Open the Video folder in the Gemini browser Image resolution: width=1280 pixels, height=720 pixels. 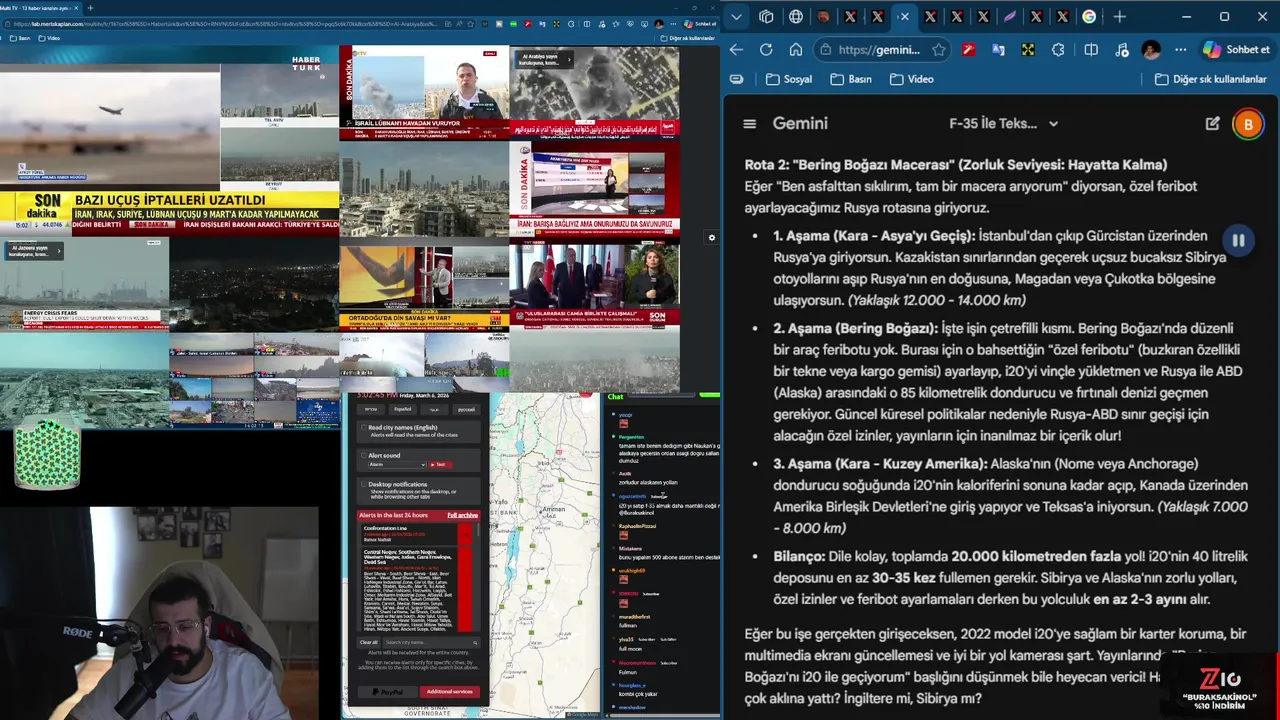tap(911, 79)
